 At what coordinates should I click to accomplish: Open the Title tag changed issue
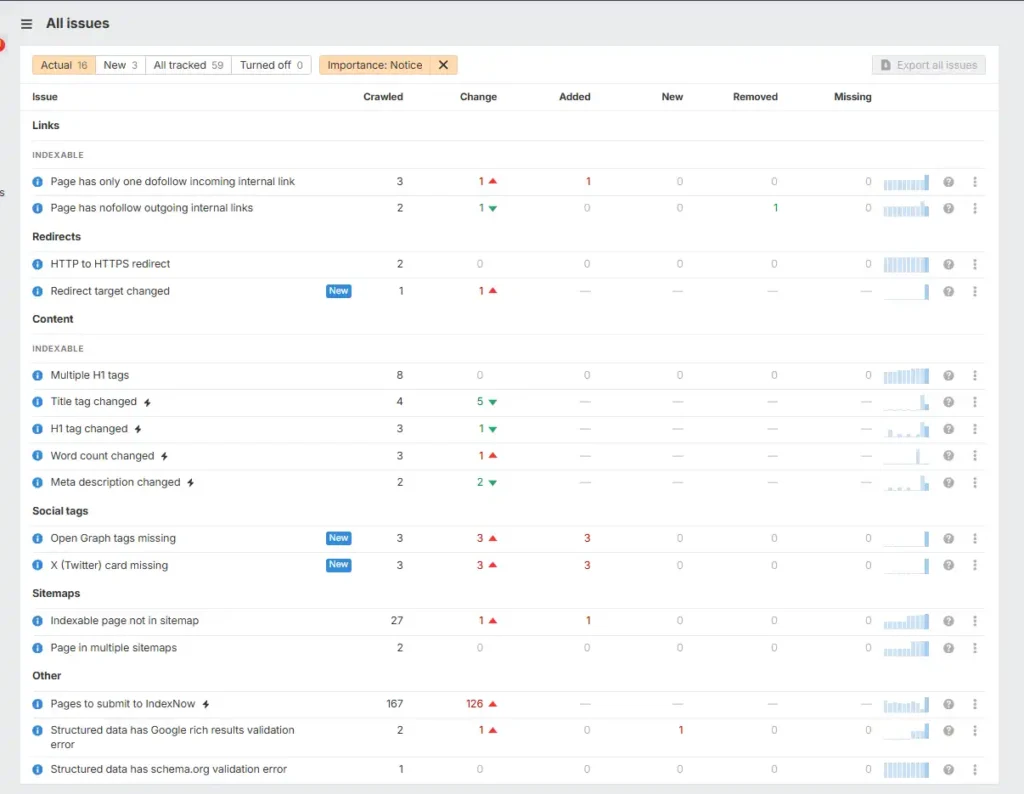point(93,402)
